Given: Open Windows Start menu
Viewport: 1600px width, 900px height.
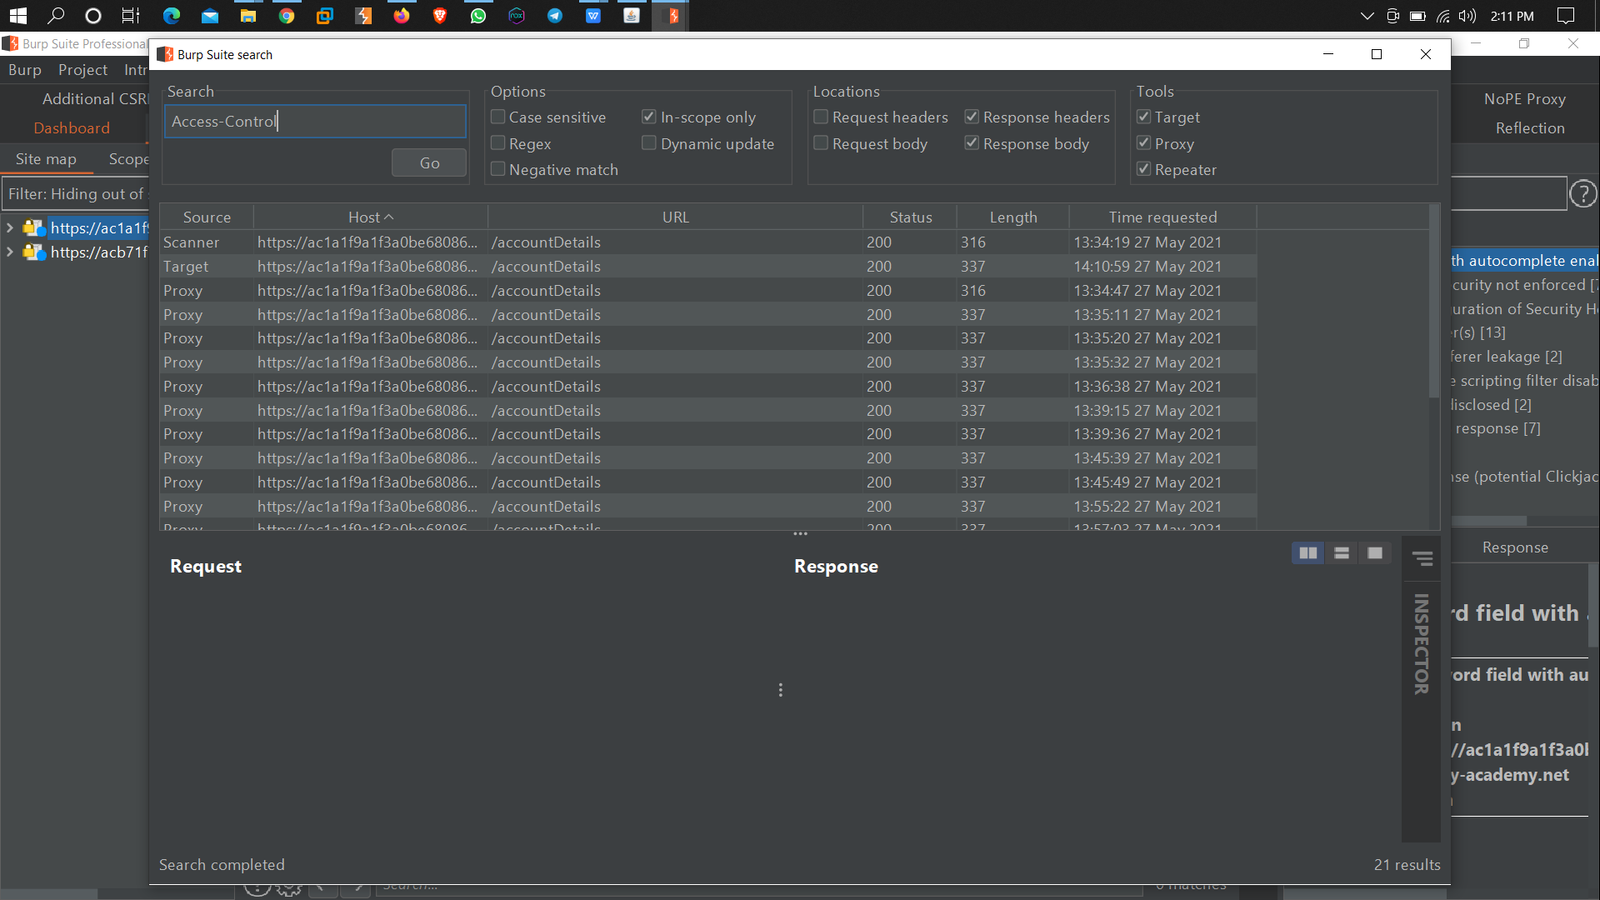Looking at the screenshot, I should 18,16.
